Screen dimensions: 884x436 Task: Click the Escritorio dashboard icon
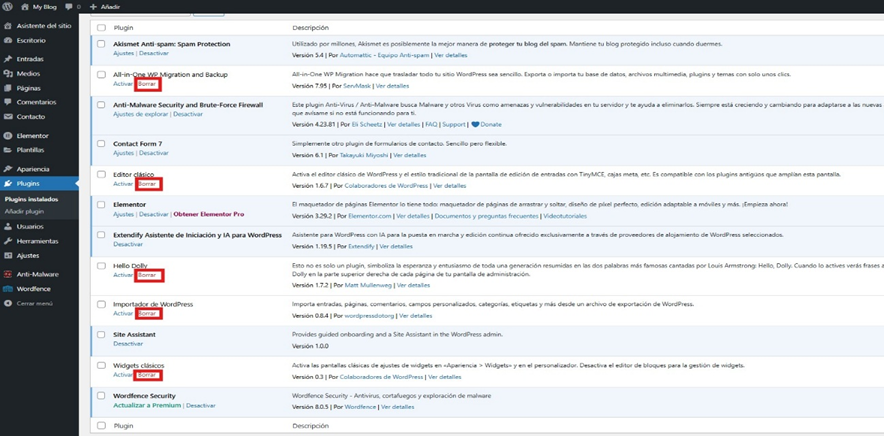pyautogui.click(x=8, y=41)
